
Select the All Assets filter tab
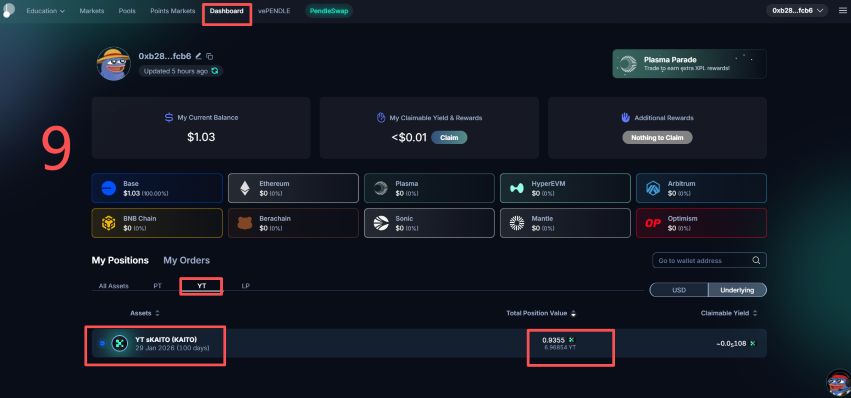click(113, 286)
